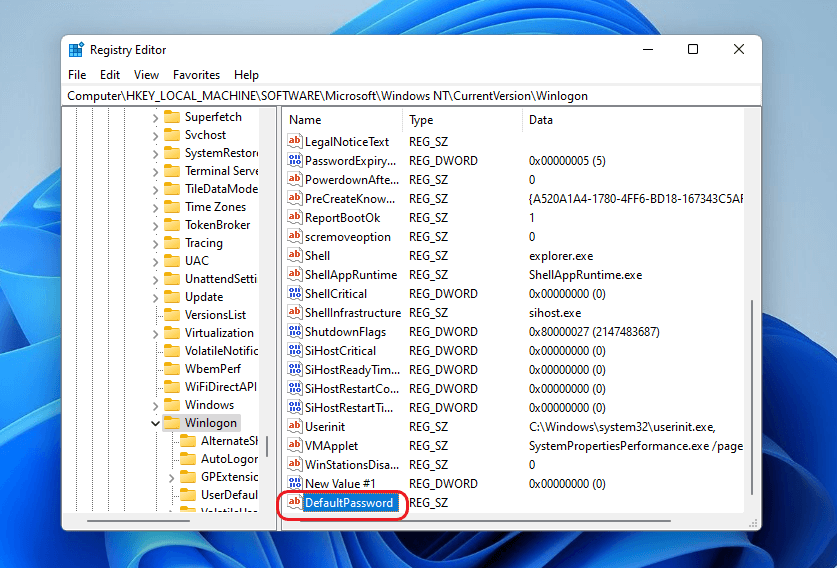Expand the Windows key in the tree
This screenshot has height=568, width=837.
pyautogui.click(x=155, y=406)
